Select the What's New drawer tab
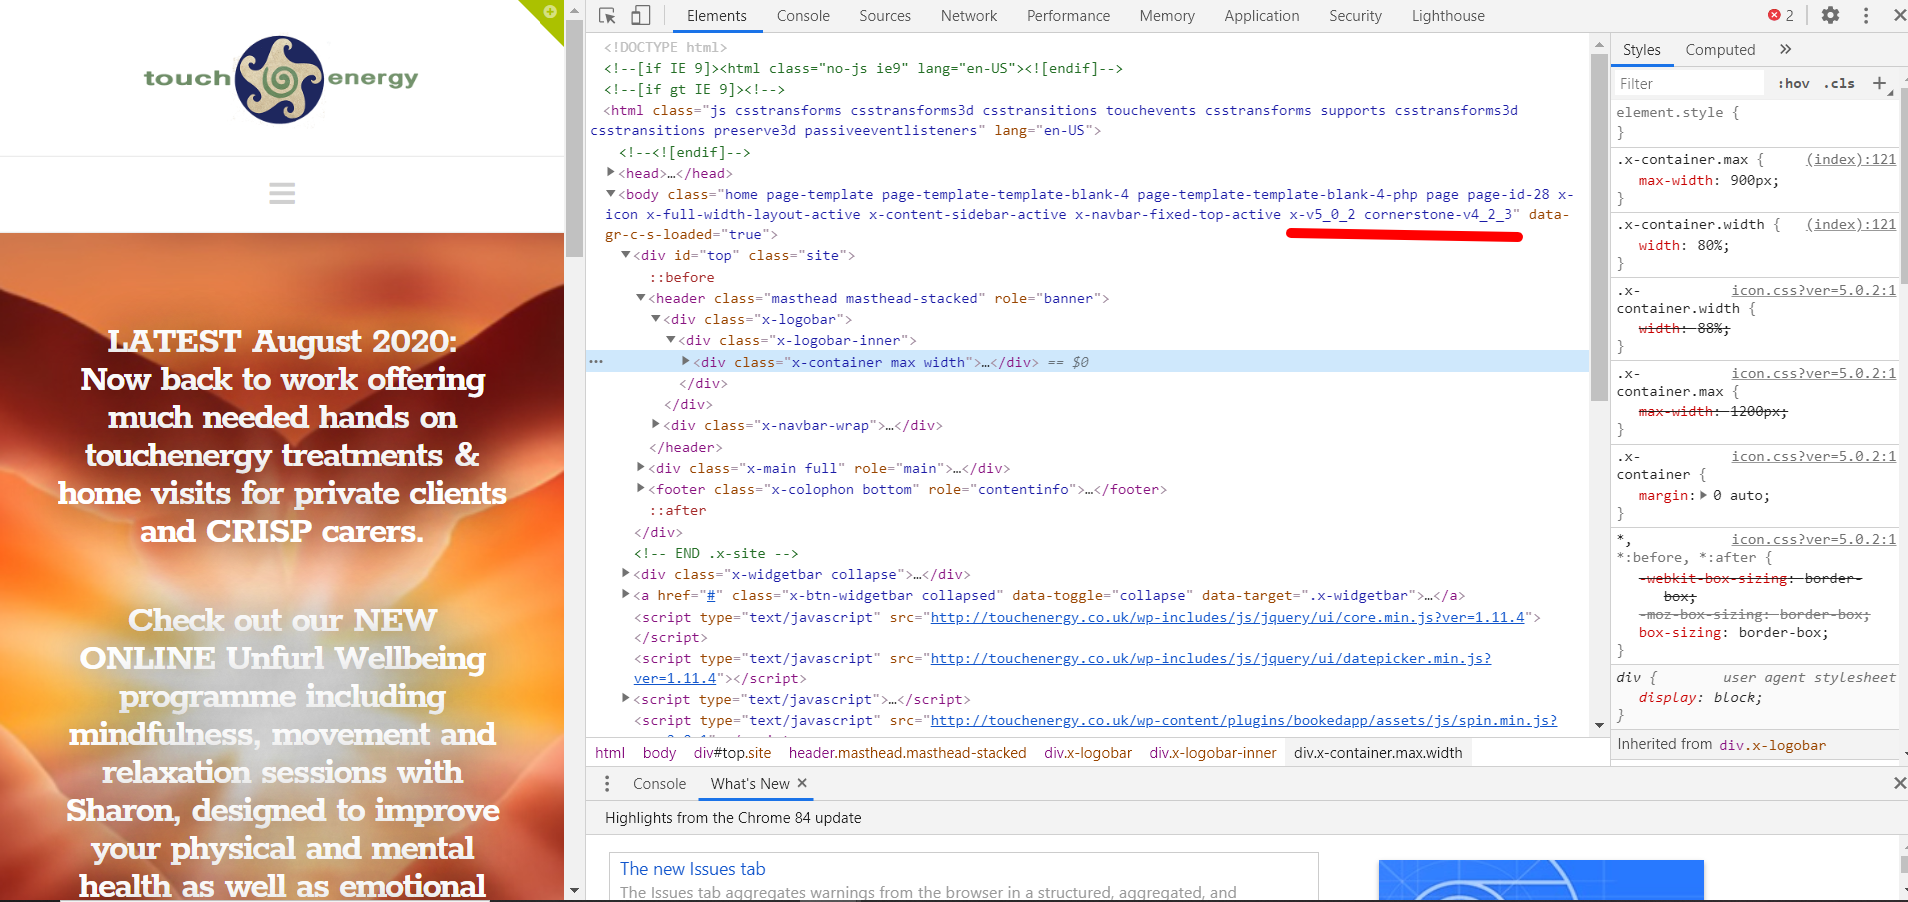 (750, 784)
